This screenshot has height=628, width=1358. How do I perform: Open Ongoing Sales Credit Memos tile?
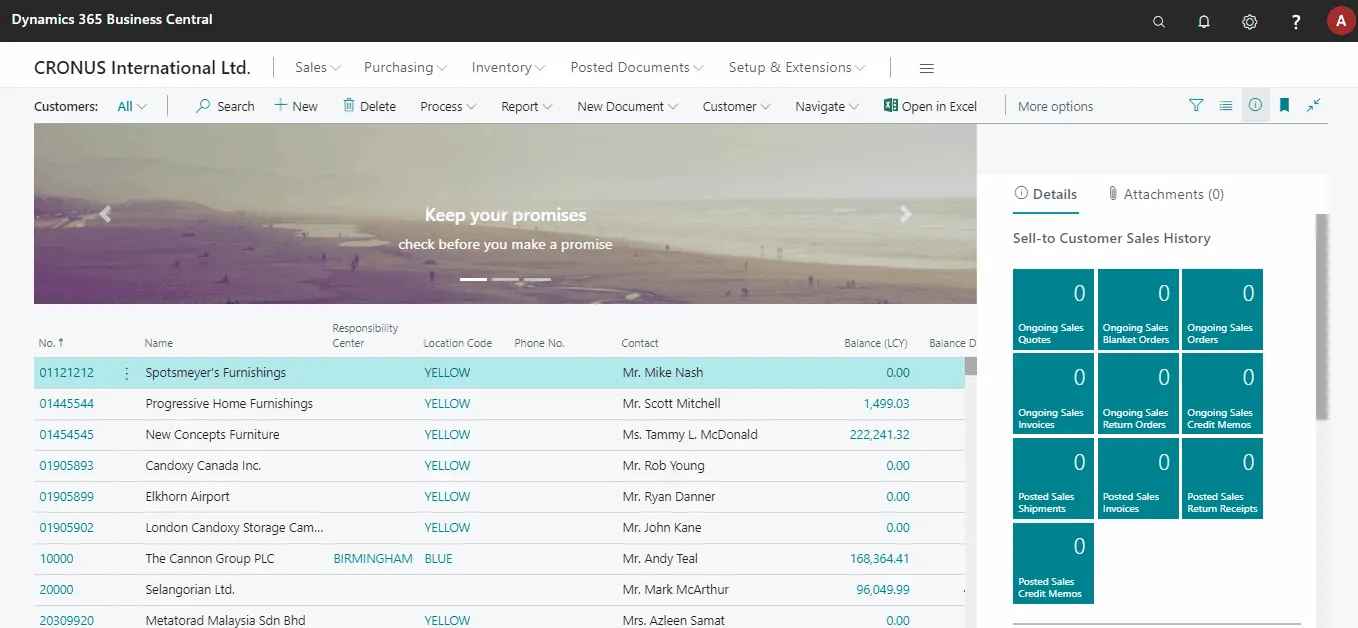click(1222, 393)
